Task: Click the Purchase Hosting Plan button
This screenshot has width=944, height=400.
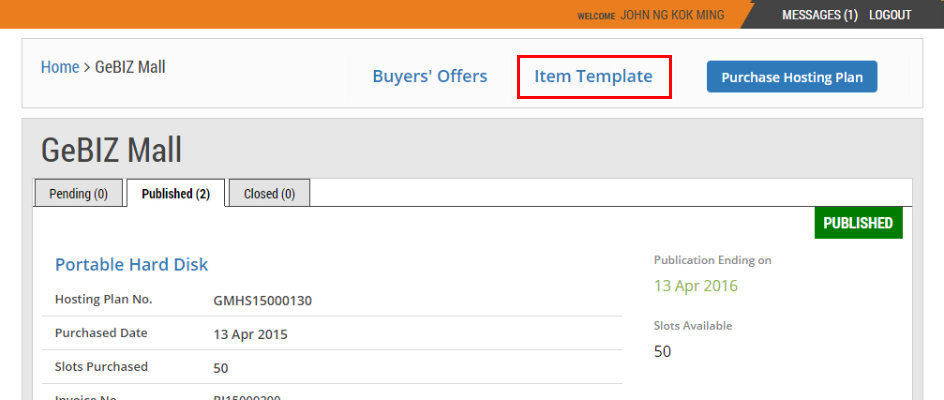Action: point(792,77)
